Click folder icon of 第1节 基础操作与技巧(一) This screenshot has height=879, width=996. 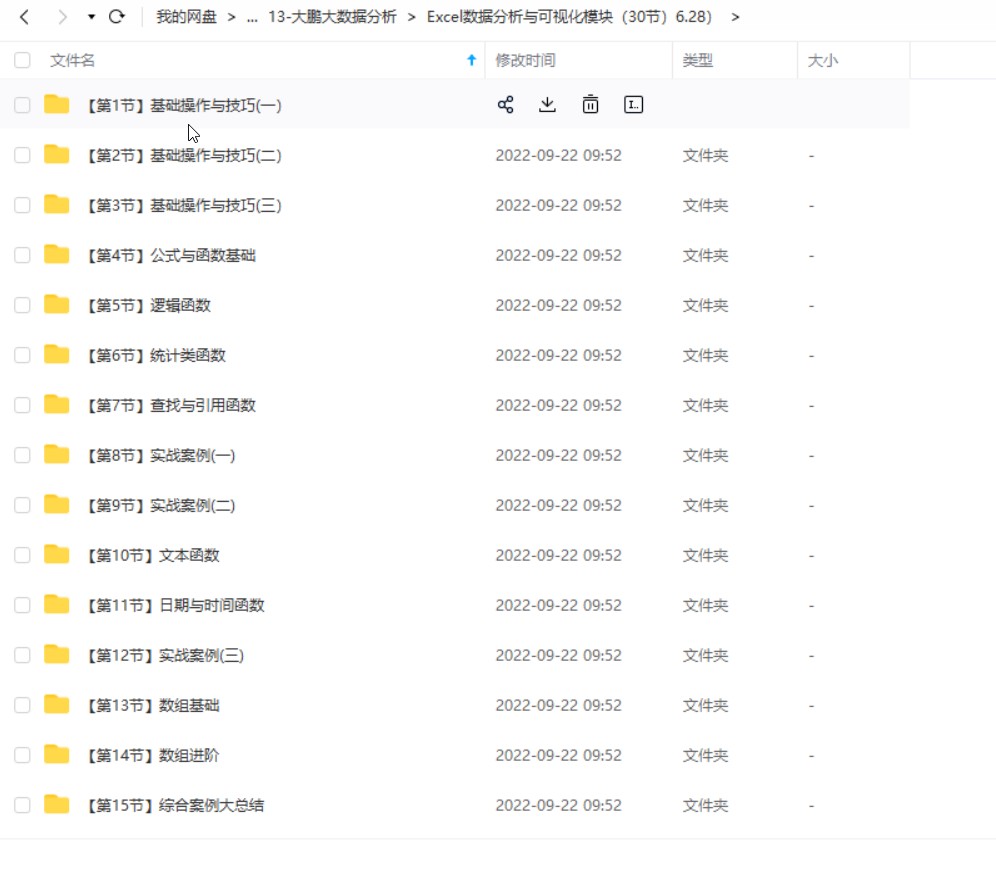57,104
